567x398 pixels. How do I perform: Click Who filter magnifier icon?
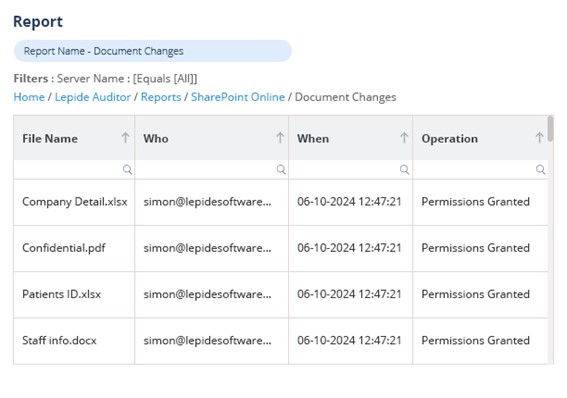click(281, 170)
